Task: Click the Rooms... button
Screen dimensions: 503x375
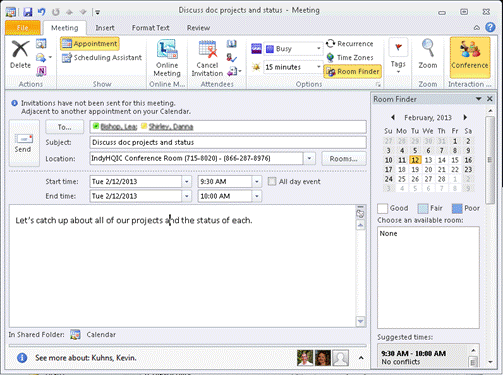Action: 344,159
